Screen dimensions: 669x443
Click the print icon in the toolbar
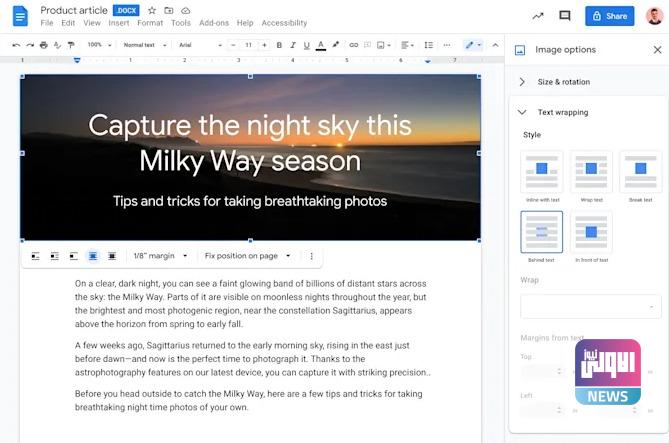pyautogui.click(x=42, y=45)
